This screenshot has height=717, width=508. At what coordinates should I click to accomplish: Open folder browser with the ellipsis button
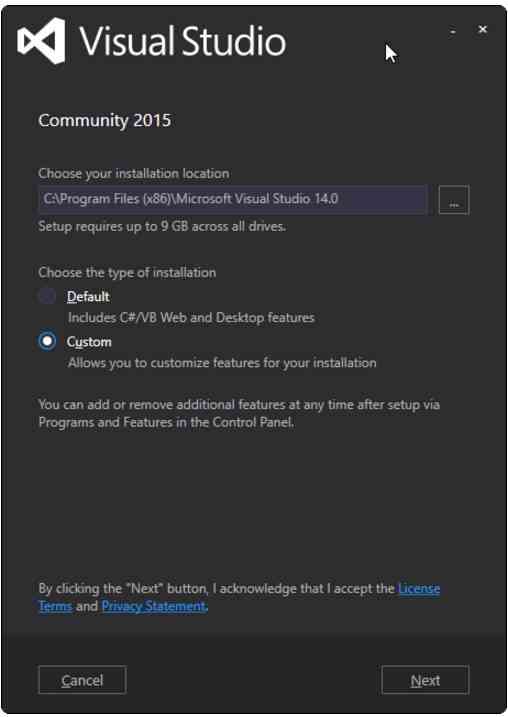pyautogui.click(x=454, y=200)
